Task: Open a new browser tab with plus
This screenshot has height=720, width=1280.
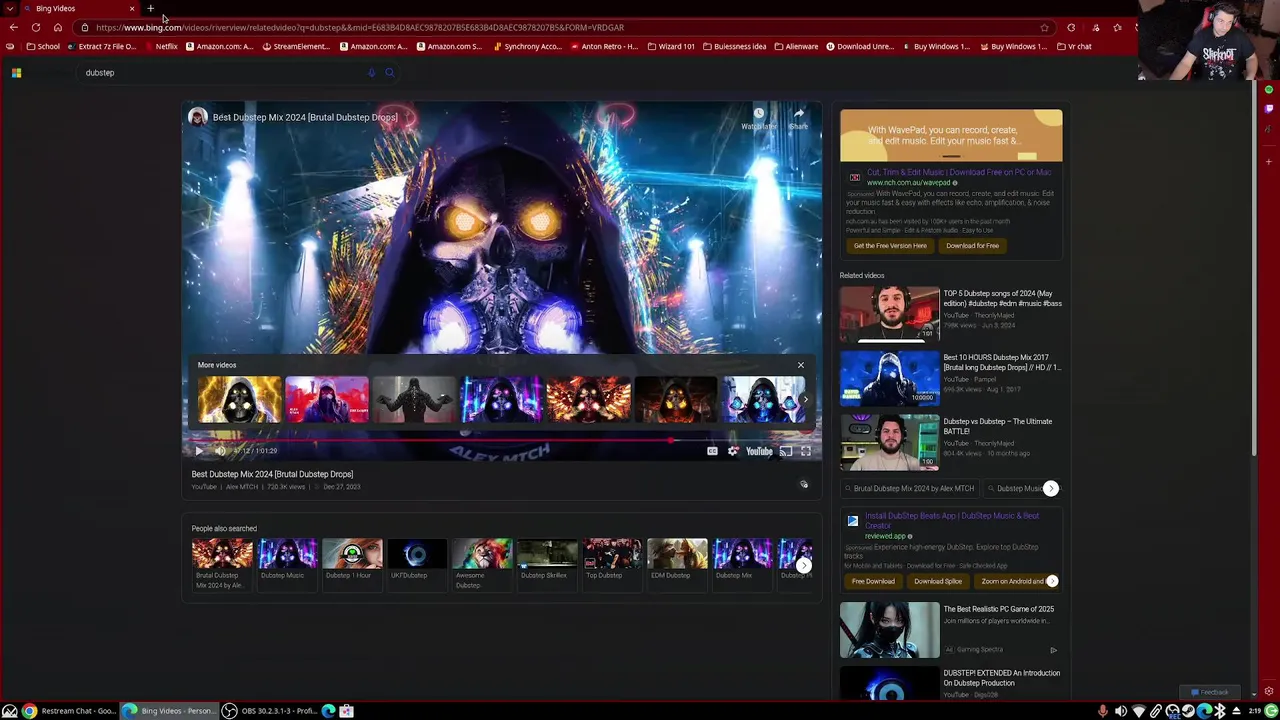Action: point(151,8)
